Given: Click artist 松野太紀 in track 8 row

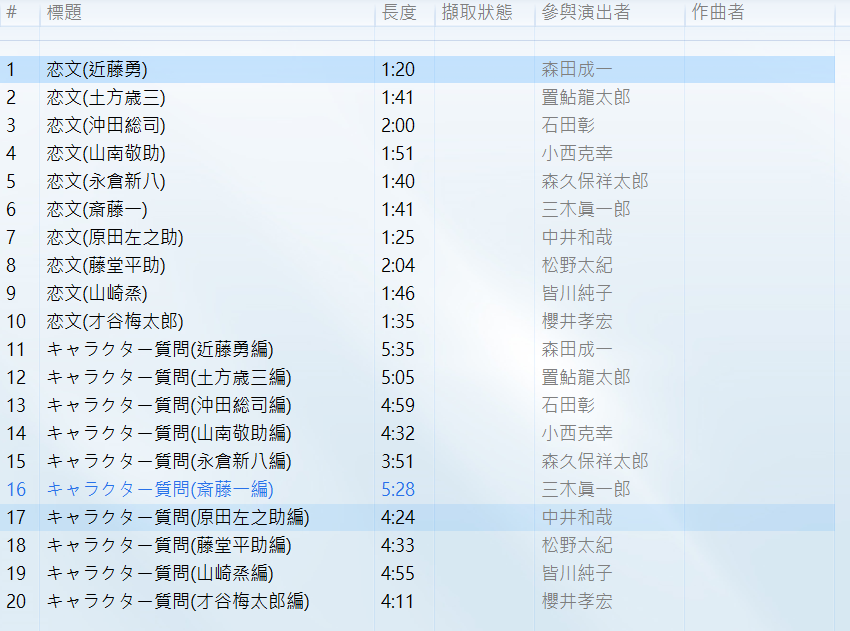Looking at the screenshot, I should 577,265.
